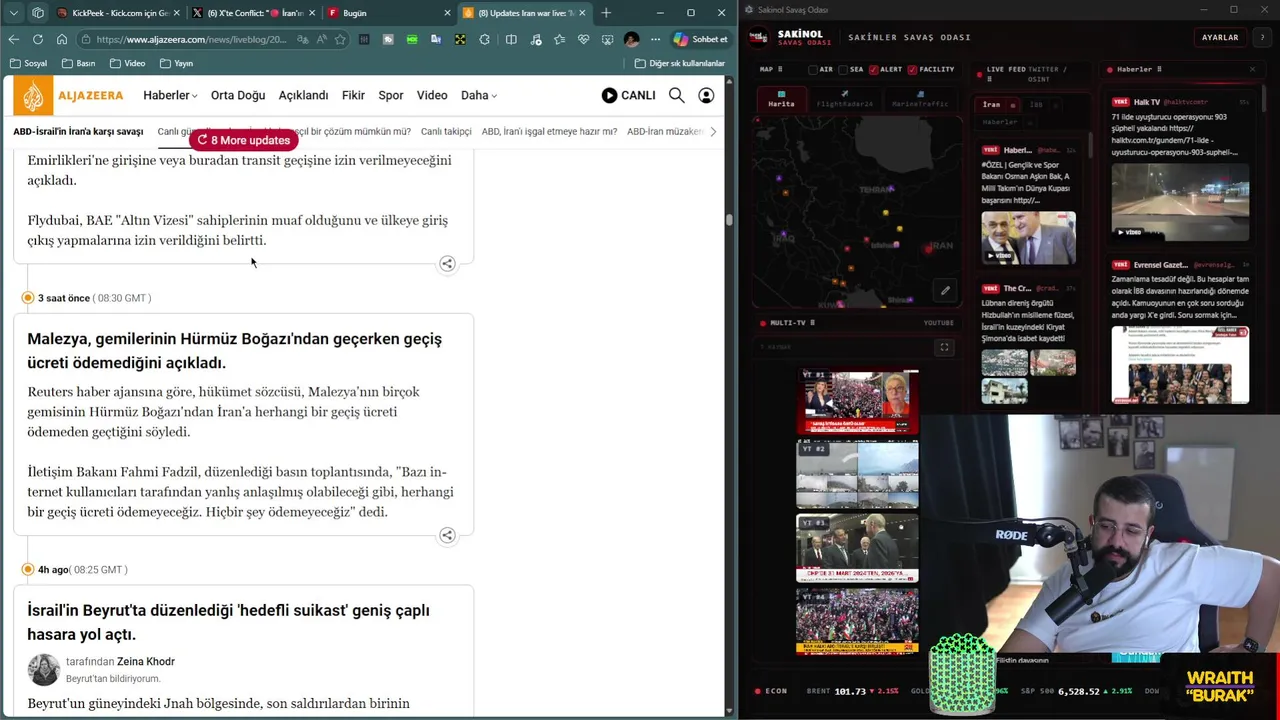
Task: Share the Malezya Hürmüz Boğazı post
Action: (x=447, y=535)
